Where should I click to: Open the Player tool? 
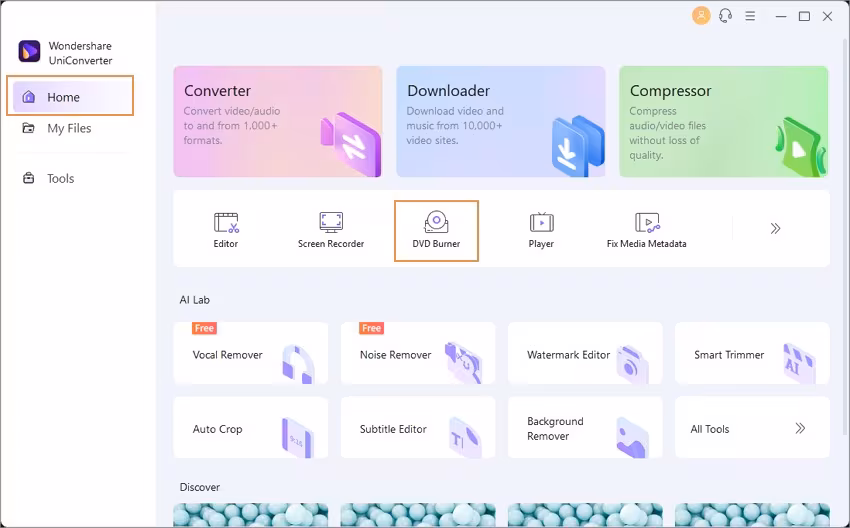(541, 230)
